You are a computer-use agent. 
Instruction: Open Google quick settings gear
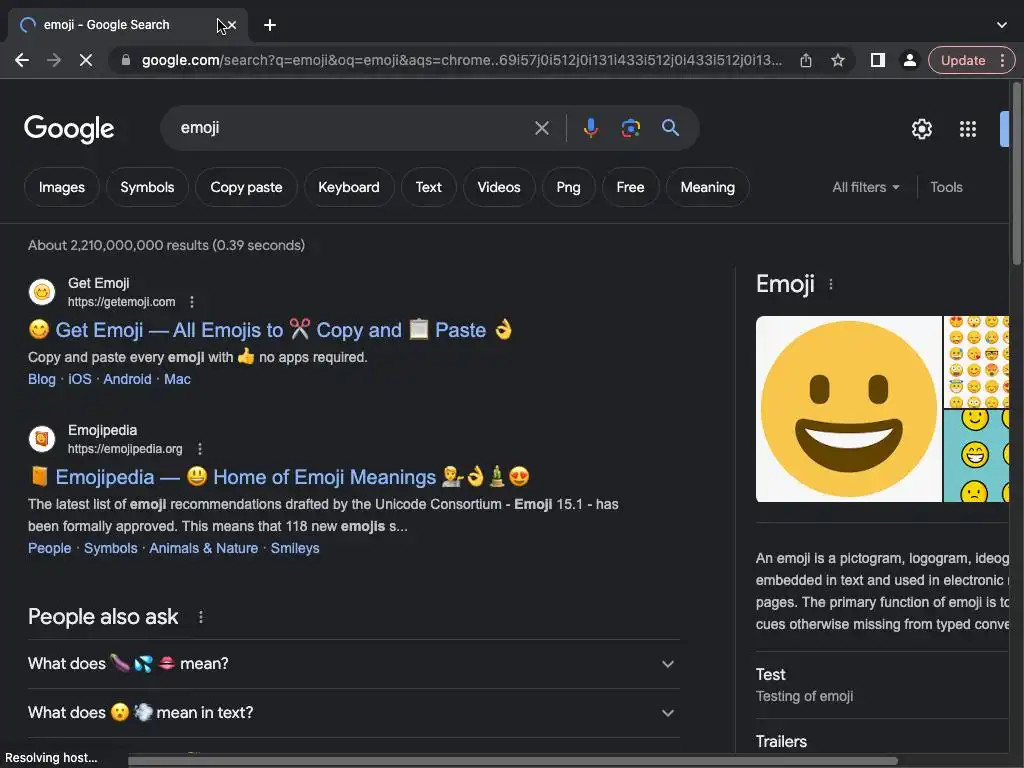pyautogui.click(x=921, y=129)
